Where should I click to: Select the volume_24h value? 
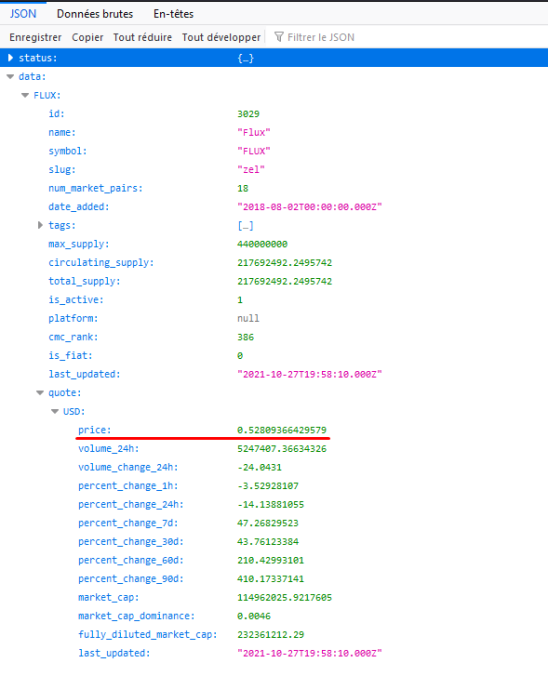pyautogui.click(x=282, y=449)
